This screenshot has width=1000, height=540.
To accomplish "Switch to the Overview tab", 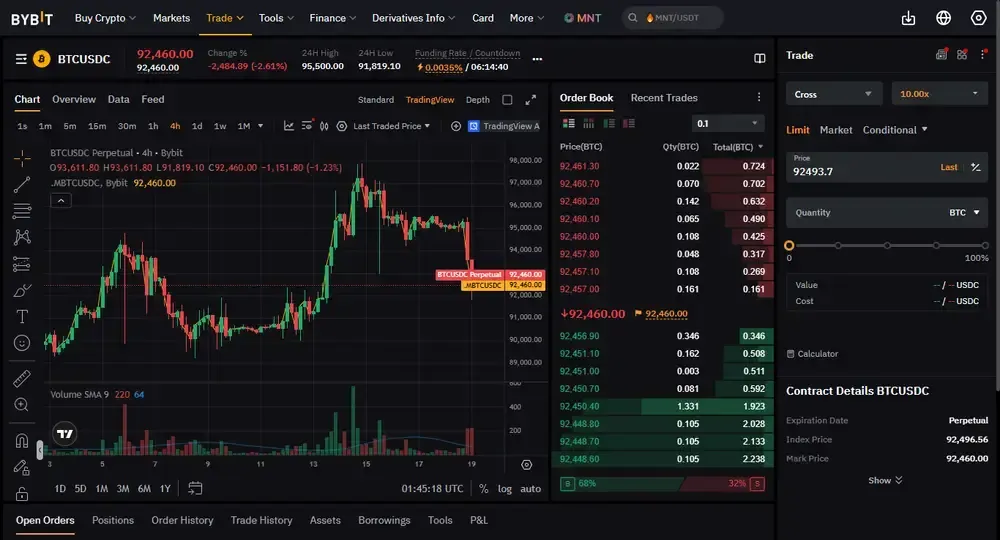I will (74, 99).
